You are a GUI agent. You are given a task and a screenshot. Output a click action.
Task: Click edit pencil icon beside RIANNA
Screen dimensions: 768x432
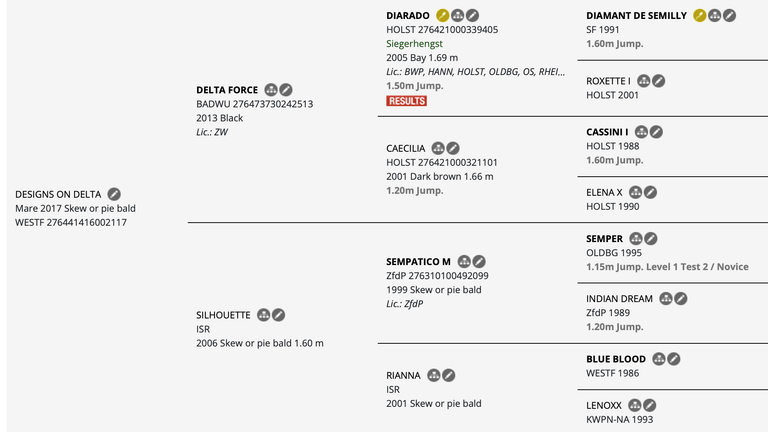(449, 375)
